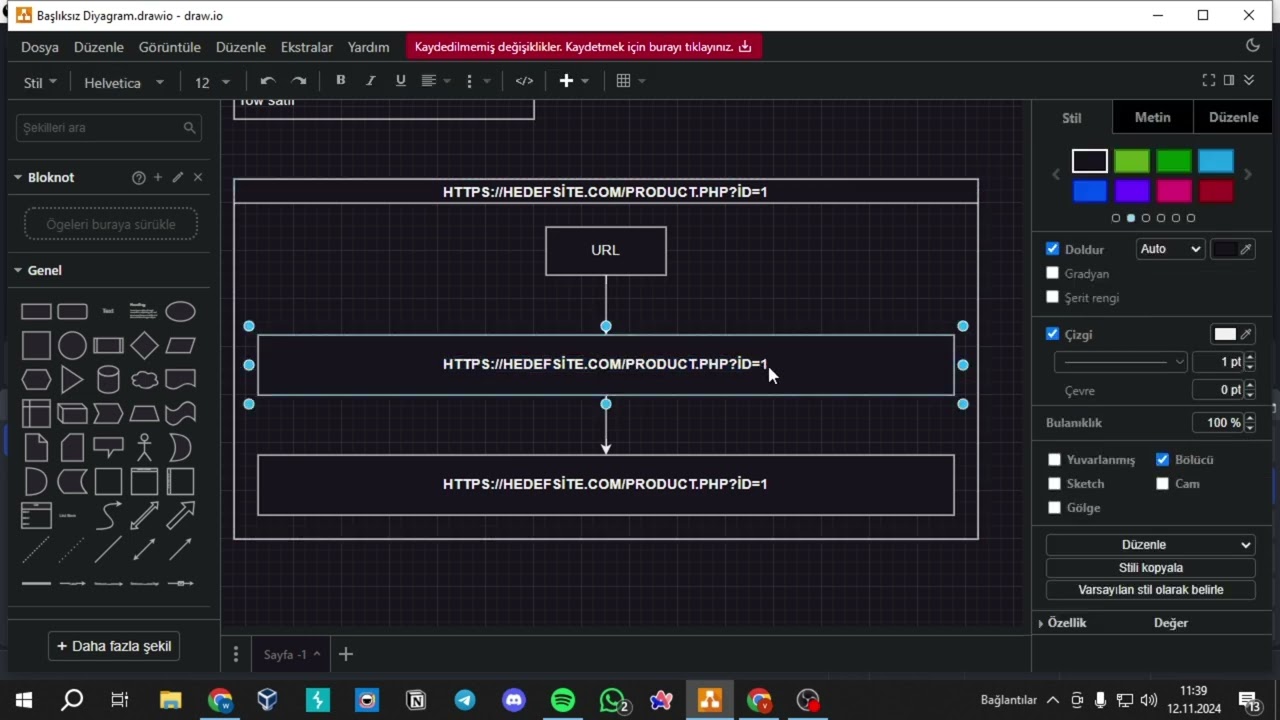The image size is (1280, 720).
Task: Switch to the Metin tab
Action: click(x=1152, y=117)
